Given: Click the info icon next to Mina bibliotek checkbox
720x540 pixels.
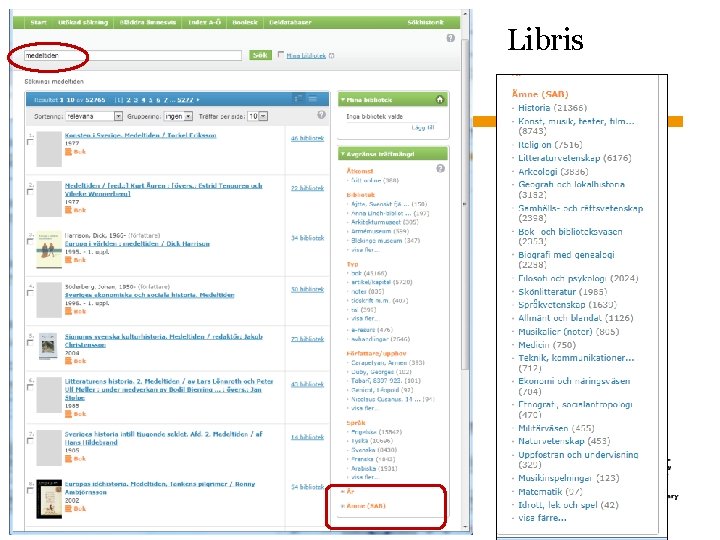Looking at the screenshot, I should (x=332, y=56).
